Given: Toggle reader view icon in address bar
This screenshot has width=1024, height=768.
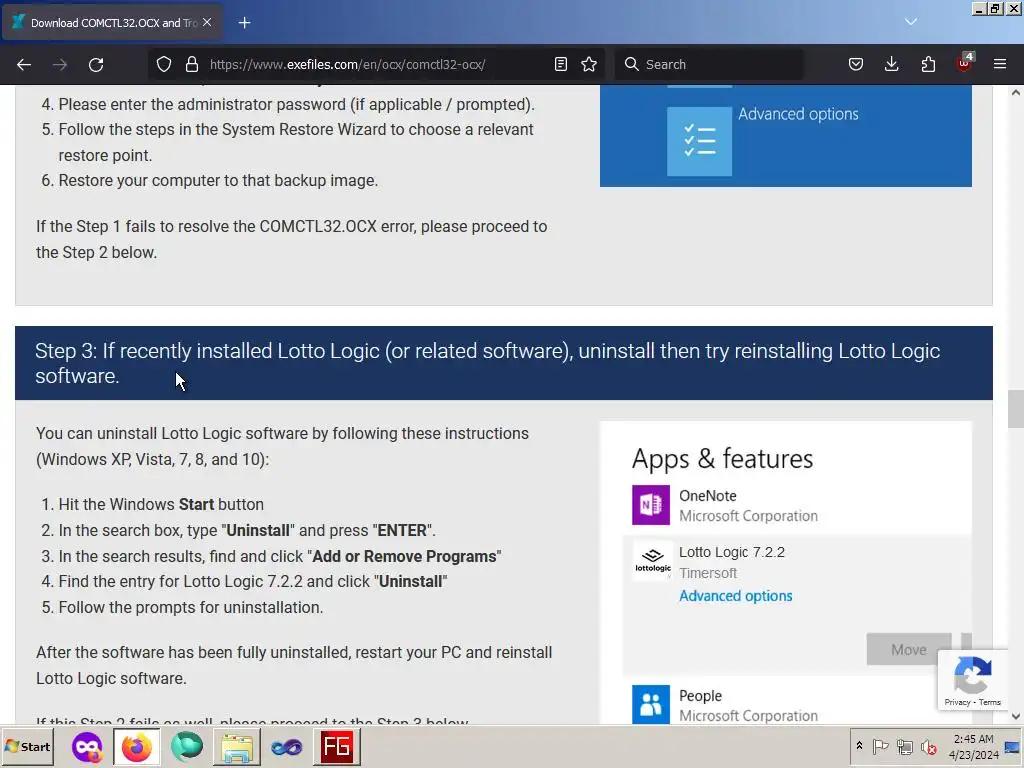Looking at the screenshot, I should click(x=560, y=64).
